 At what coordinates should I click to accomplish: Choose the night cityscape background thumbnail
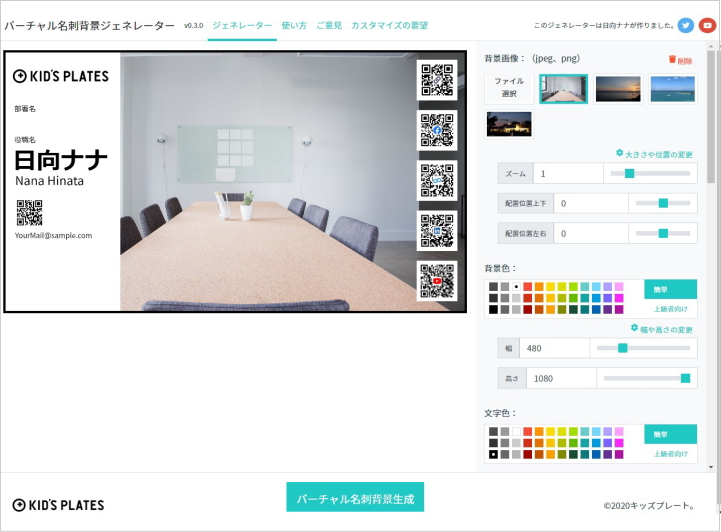509,124
